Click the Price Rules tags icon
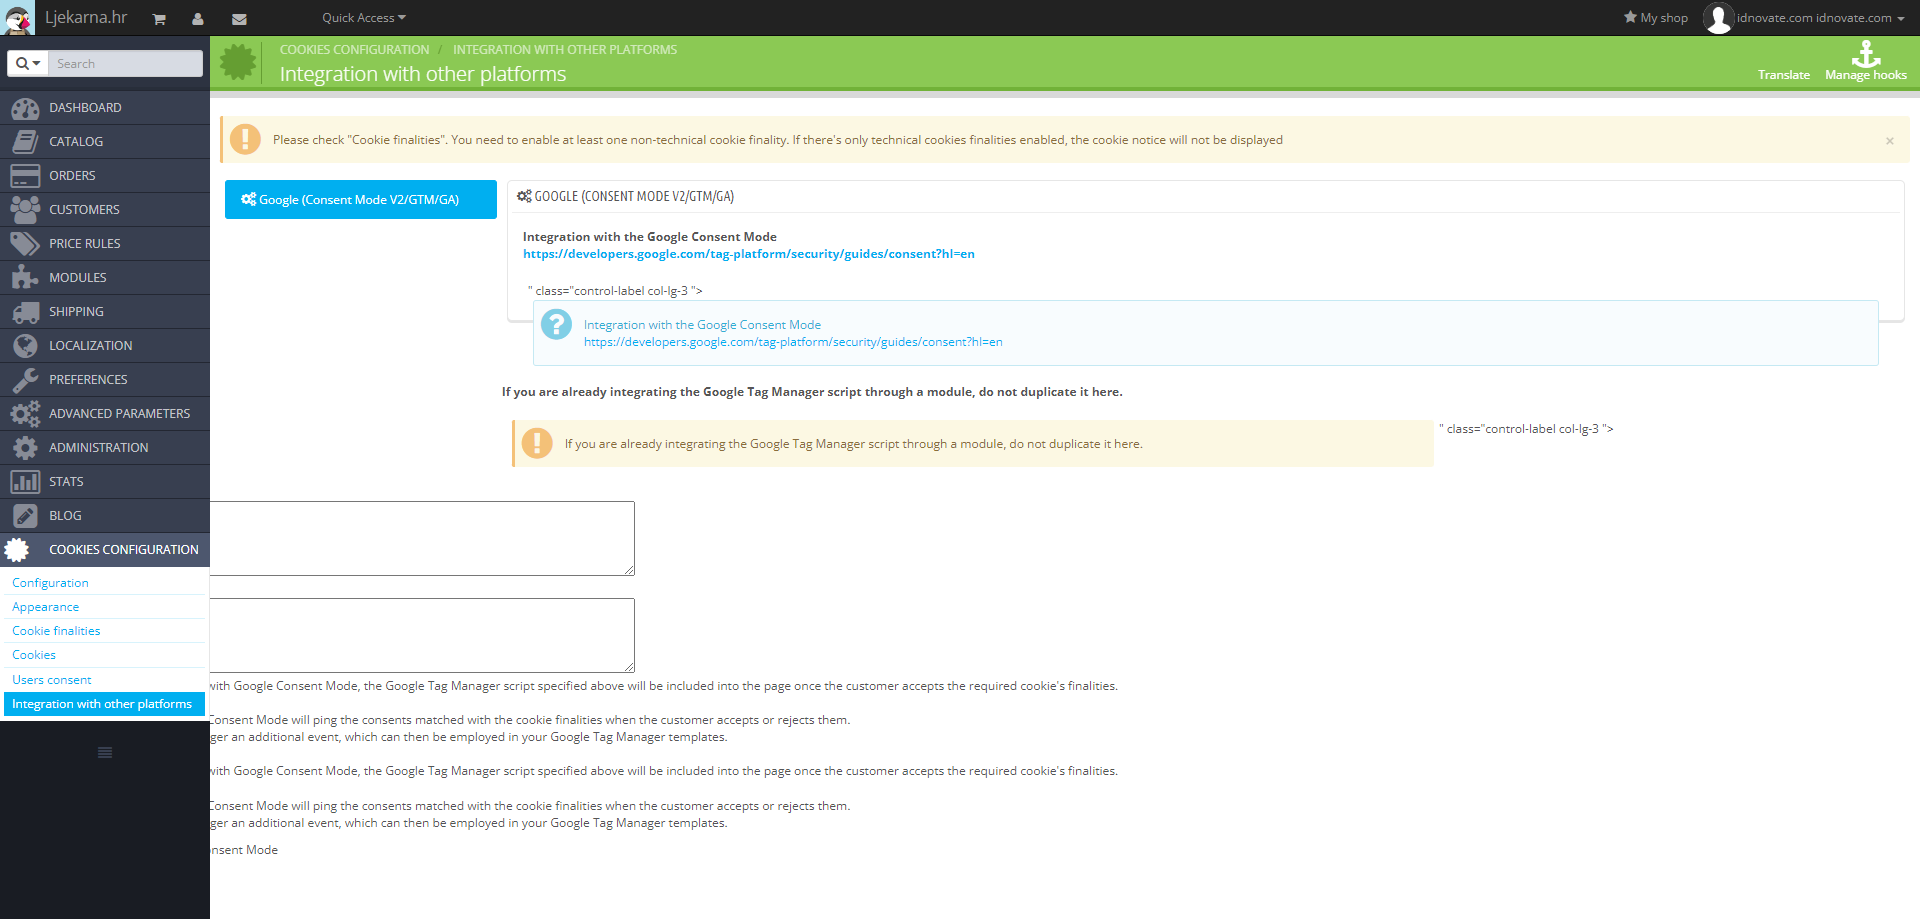Viewport: 1920px width, 919px height. click(x=25, y=244)
